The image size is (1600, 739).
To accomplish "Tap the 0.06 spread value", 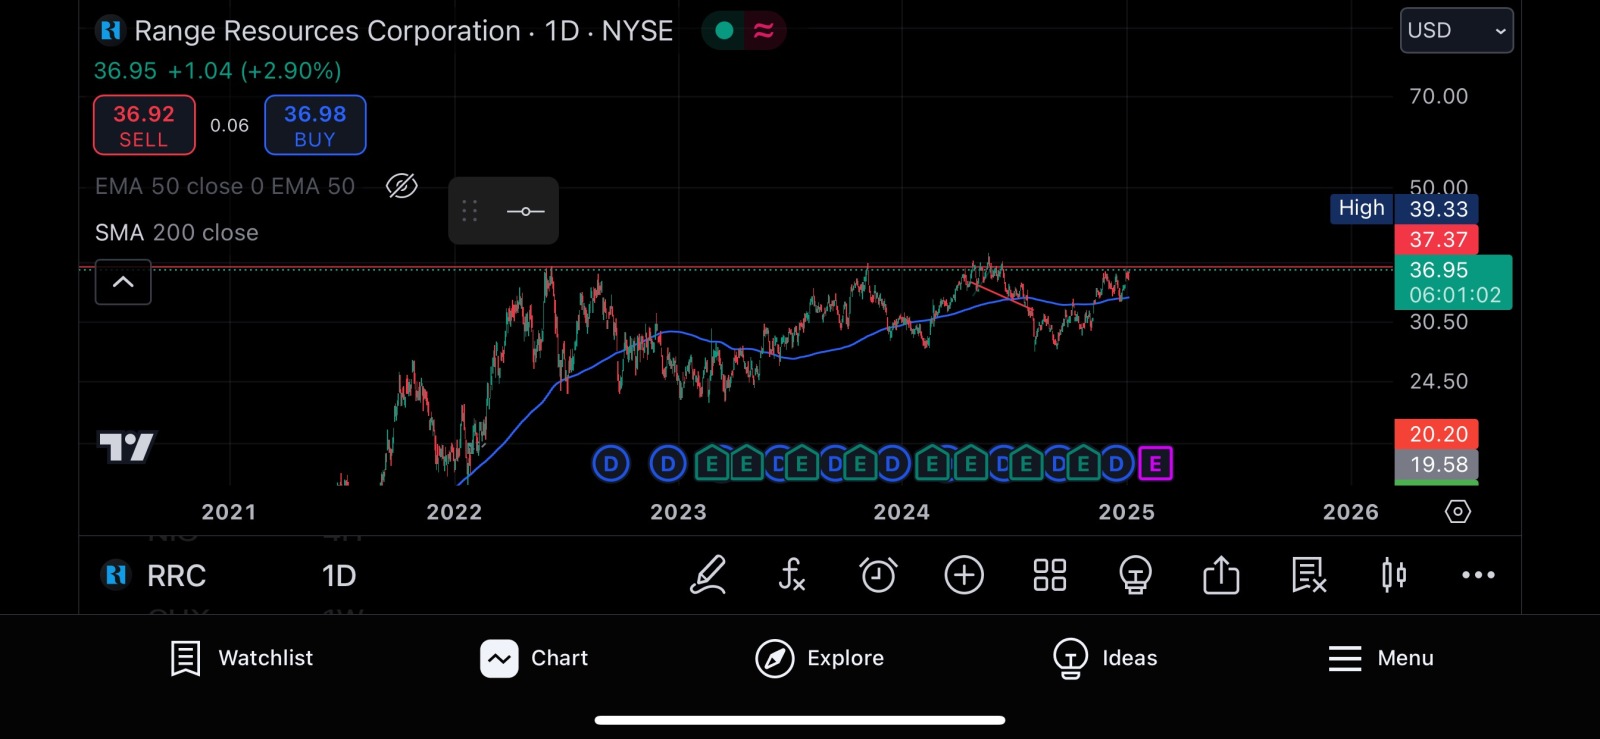I will [229, 125].
